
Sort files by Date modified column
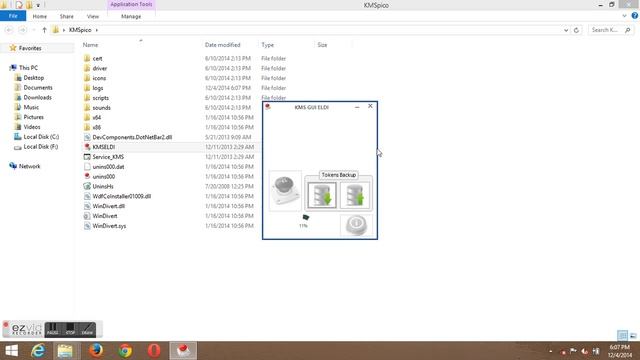tap(222, 45)
